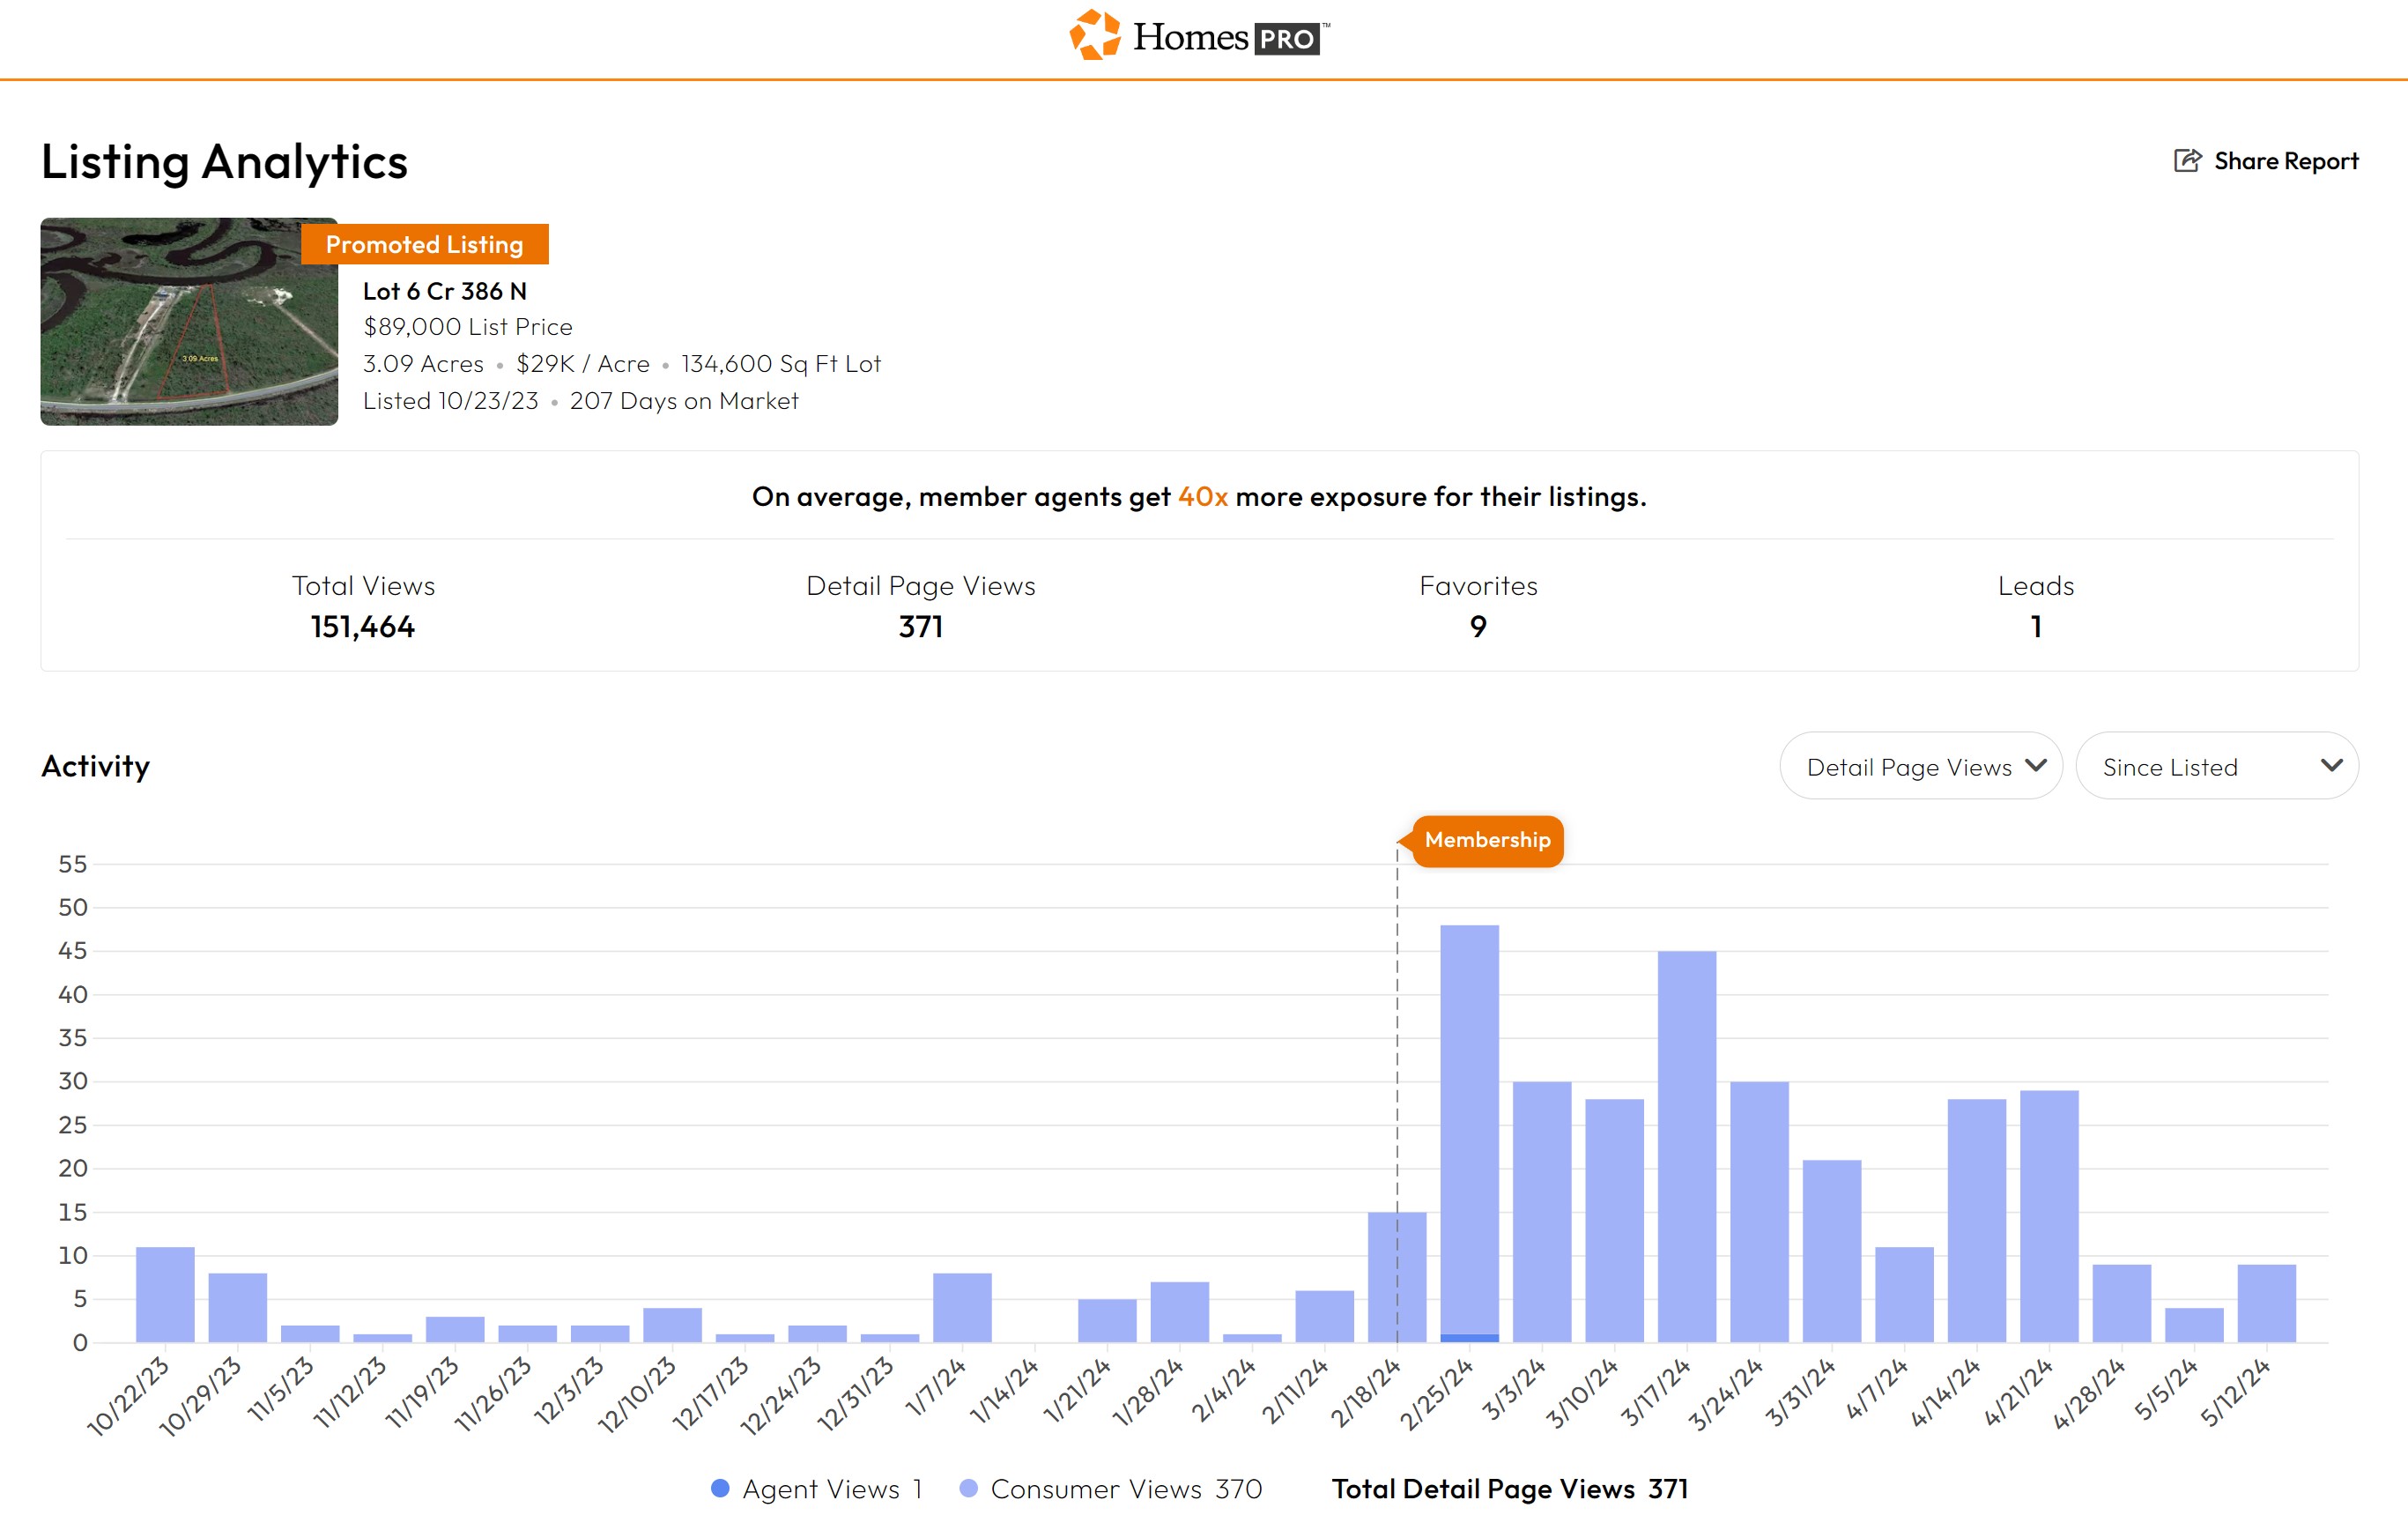Click the 207 Days on Market text
Screen dimensions: 2408x1530
(684, 401)
